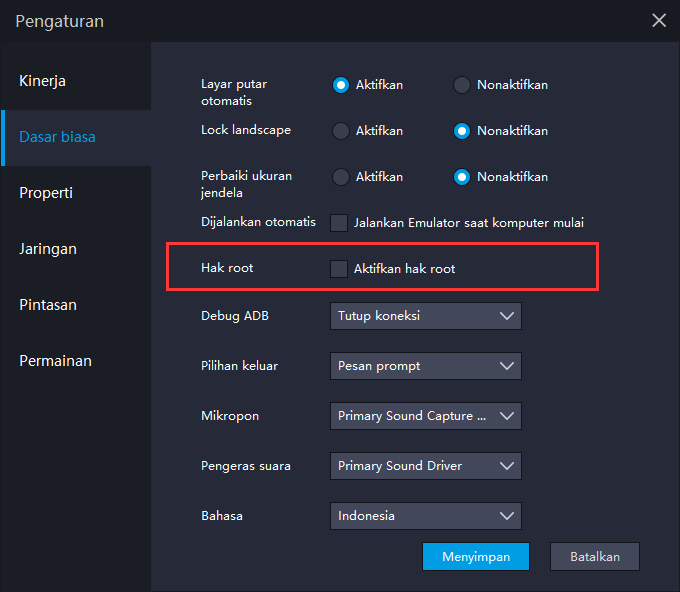Enable the Aktifkan hak root checkbox
This screenshot has height=592, width=680.
click(339, 269)
